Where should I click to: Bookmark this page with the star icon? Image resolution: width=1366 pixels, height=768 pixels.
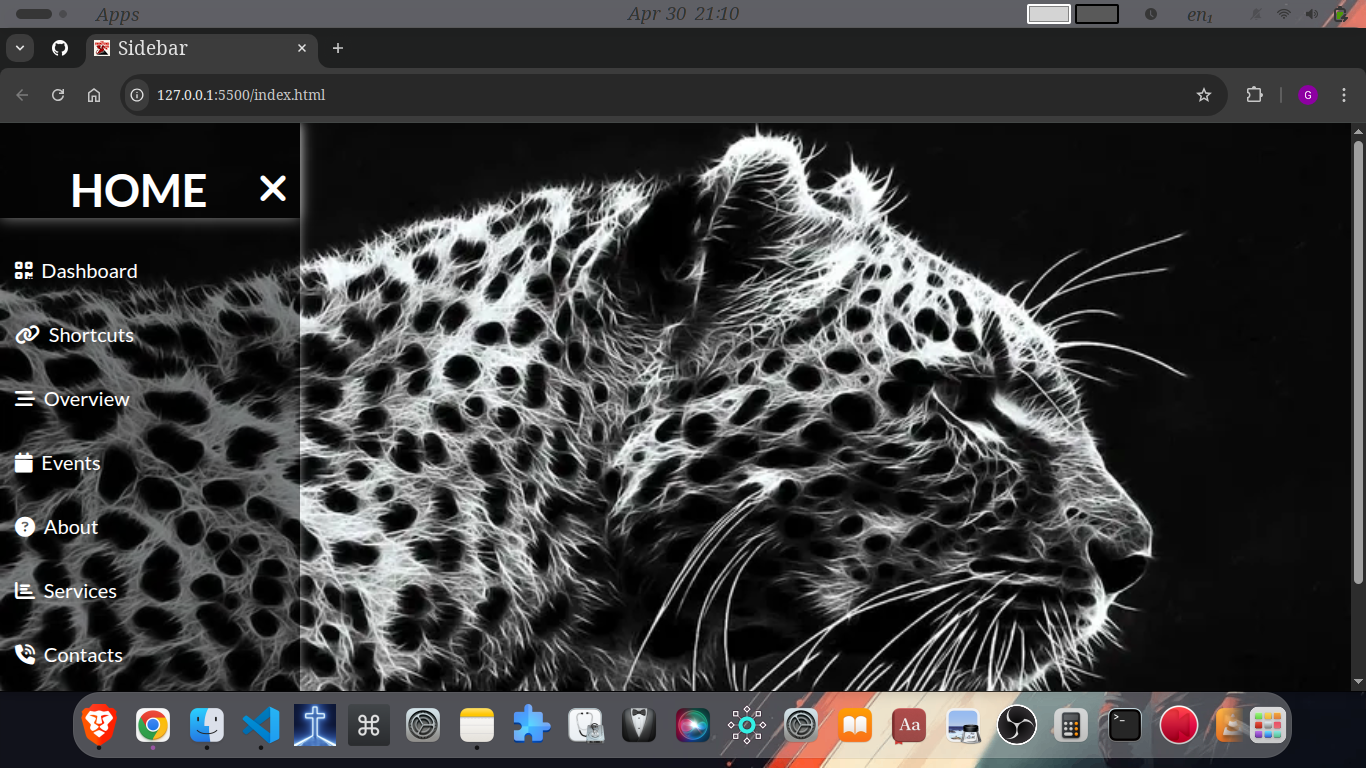1204,95
